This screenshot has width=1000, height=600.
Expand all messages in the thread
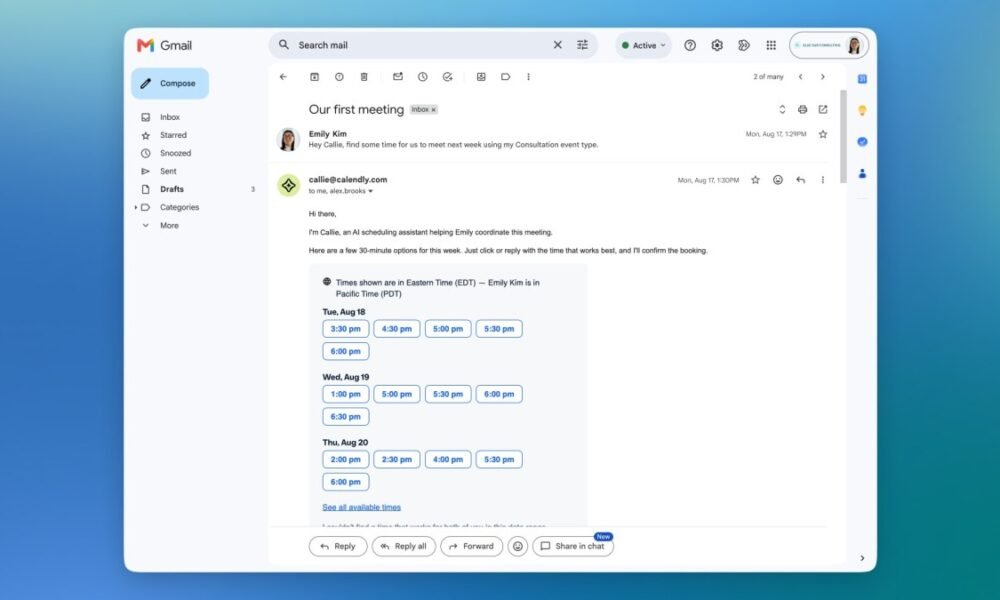(x=782, y=110)
